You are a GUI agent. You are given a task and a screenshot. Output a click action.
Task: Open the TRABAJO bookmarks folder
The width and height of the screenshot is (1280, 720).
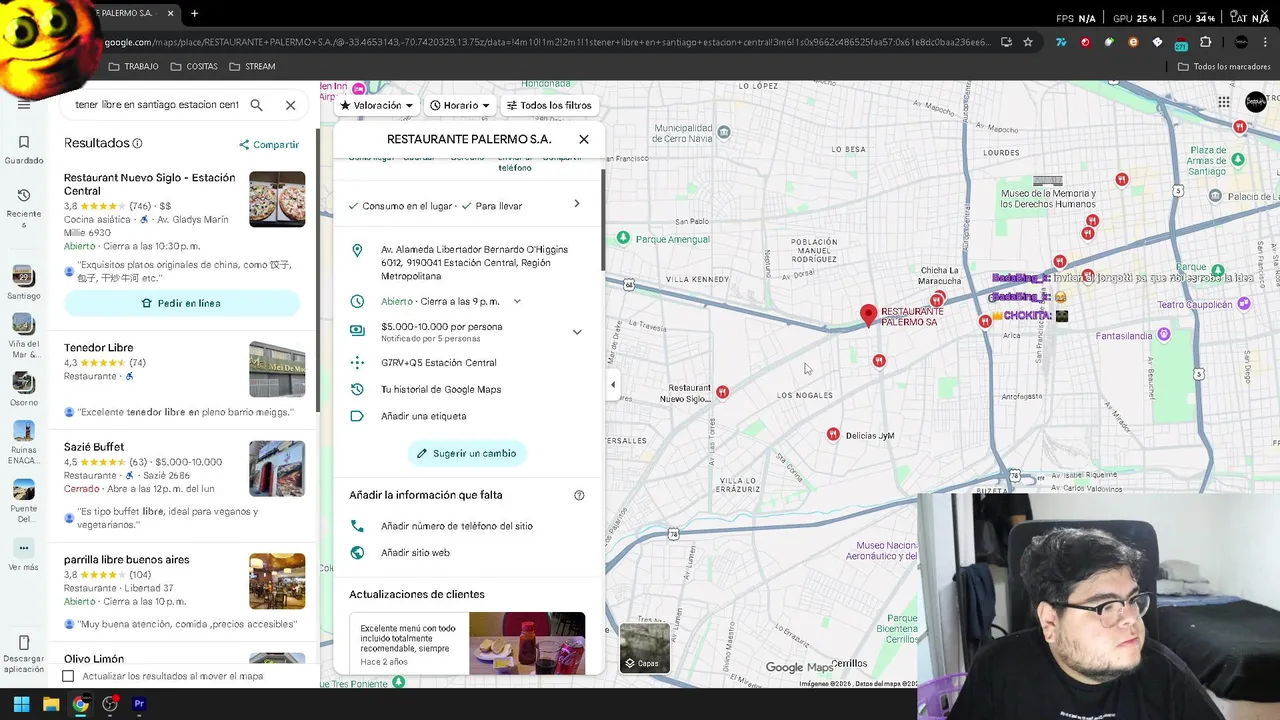pyautogui.click(x=134, y=66)
